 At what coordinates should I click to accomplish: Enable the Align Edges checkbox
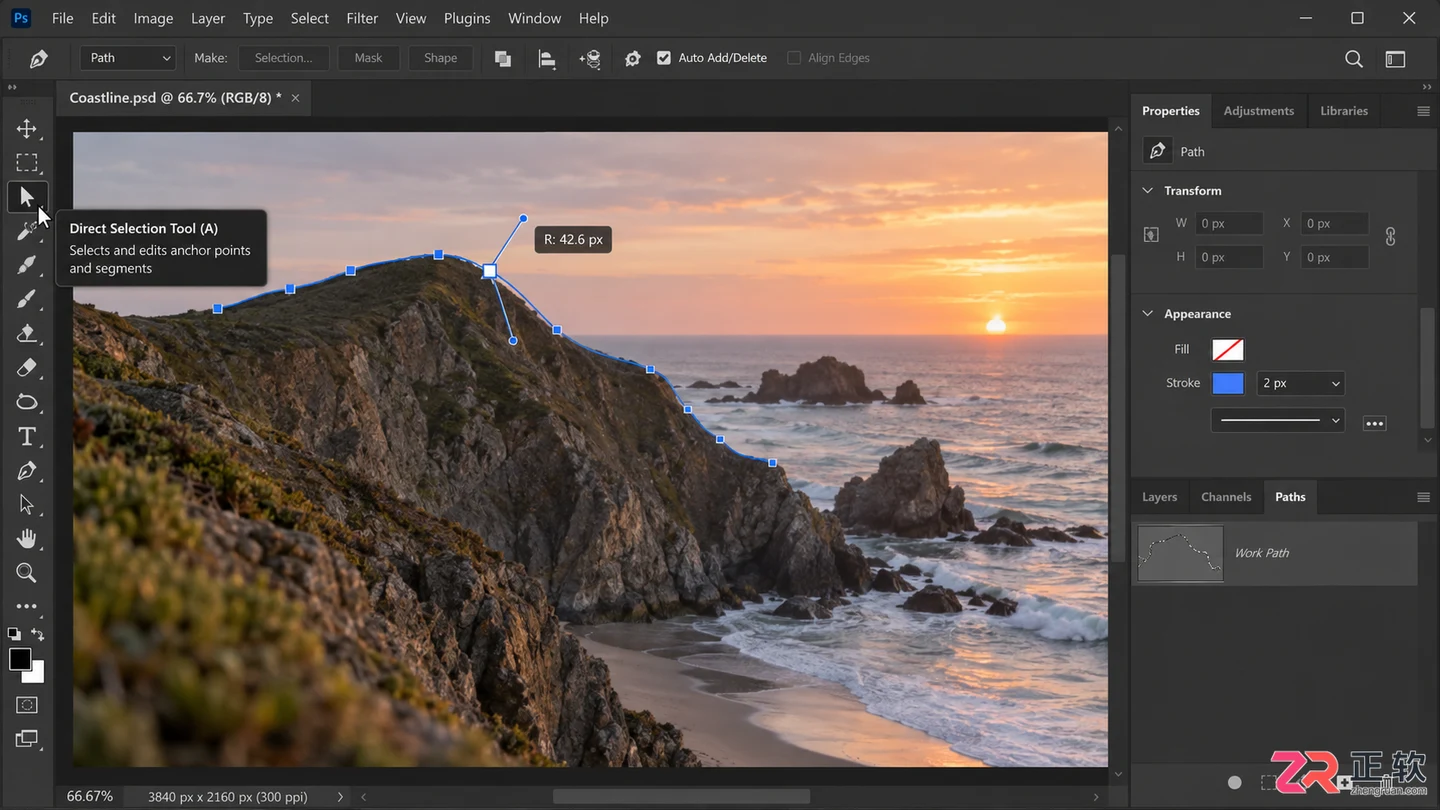tap(794, 58)
